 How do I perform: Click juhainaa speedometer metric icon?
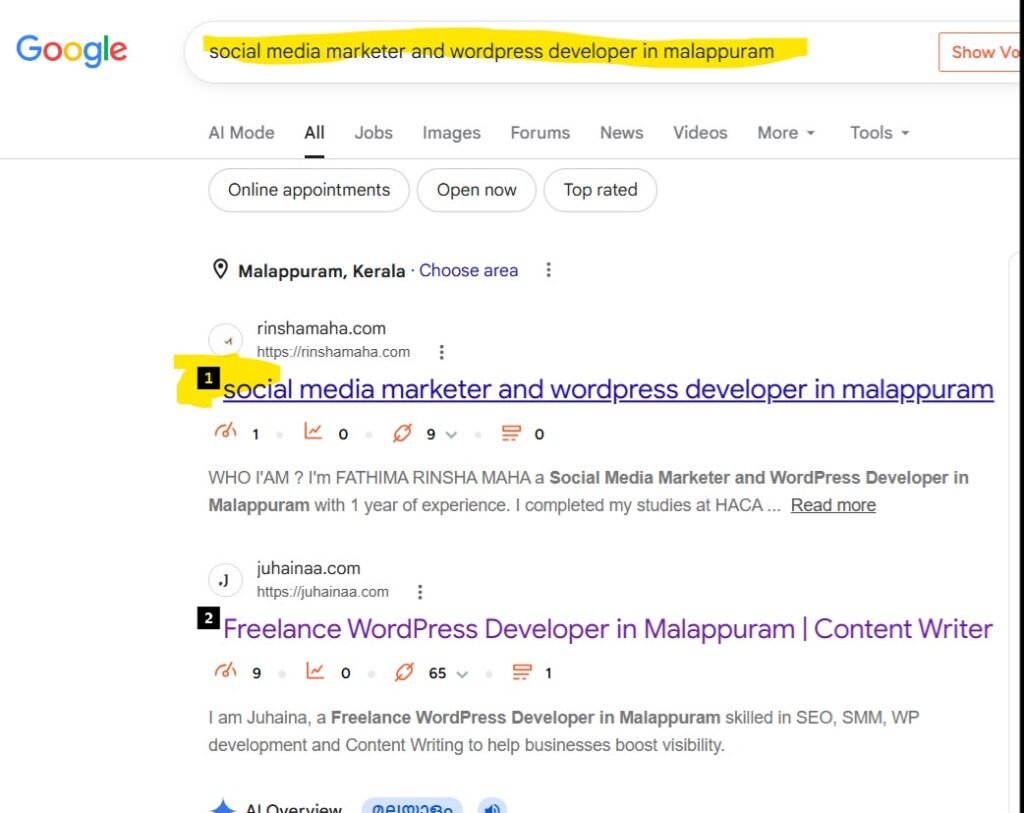click(225, 671)
